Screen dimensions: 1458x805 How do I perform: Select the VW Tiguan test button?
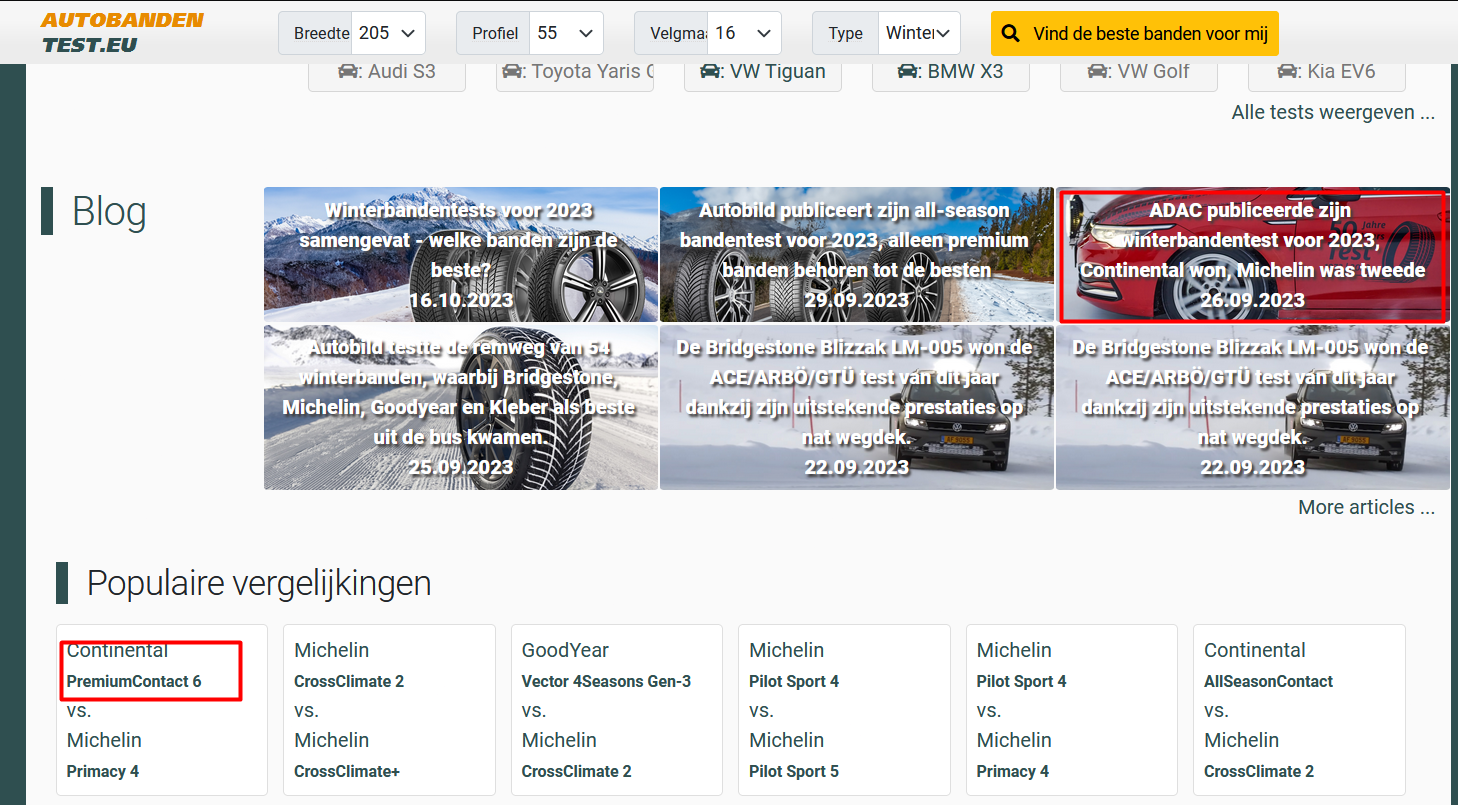[x=763, y=76]
